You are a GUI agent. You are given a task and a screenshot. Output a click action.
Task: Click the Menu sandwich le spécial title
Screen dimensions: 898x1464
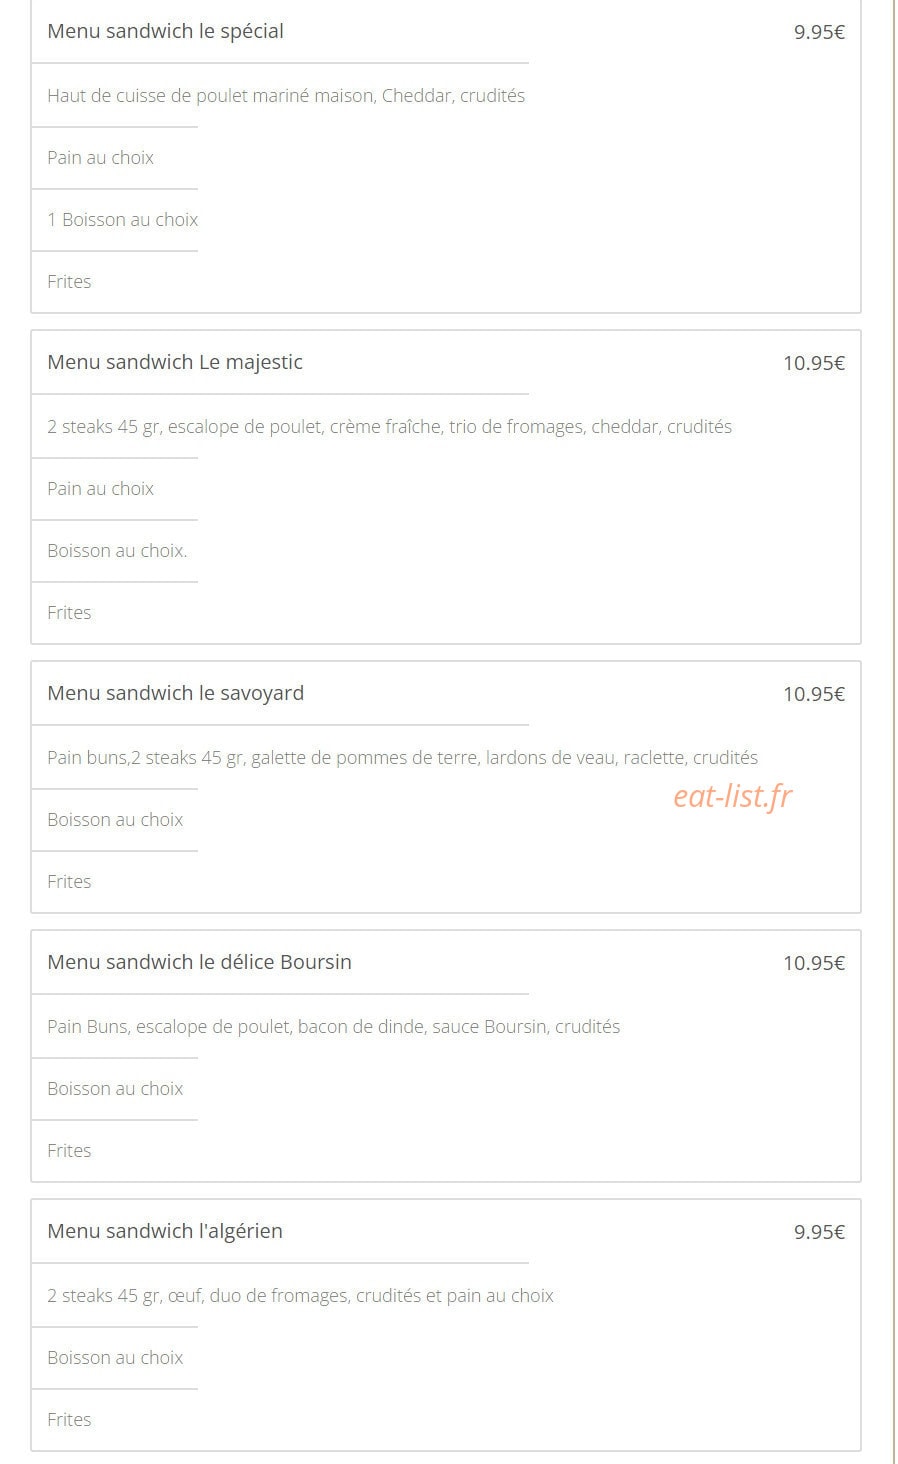coord(165,31)
